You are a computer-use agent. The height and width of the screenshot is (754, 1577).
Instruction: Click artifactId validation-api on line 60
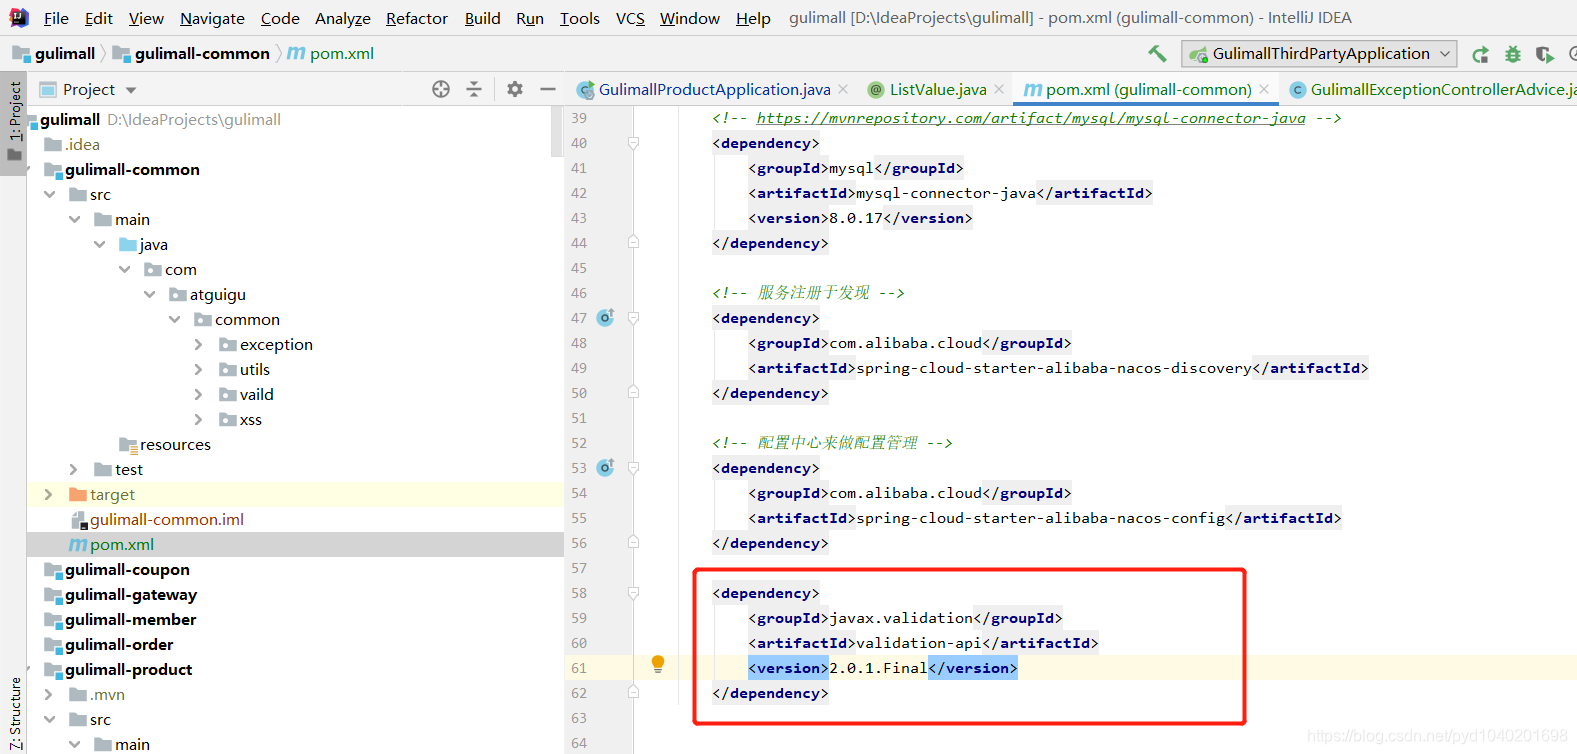pyautogui.click(x=919, y=643)
